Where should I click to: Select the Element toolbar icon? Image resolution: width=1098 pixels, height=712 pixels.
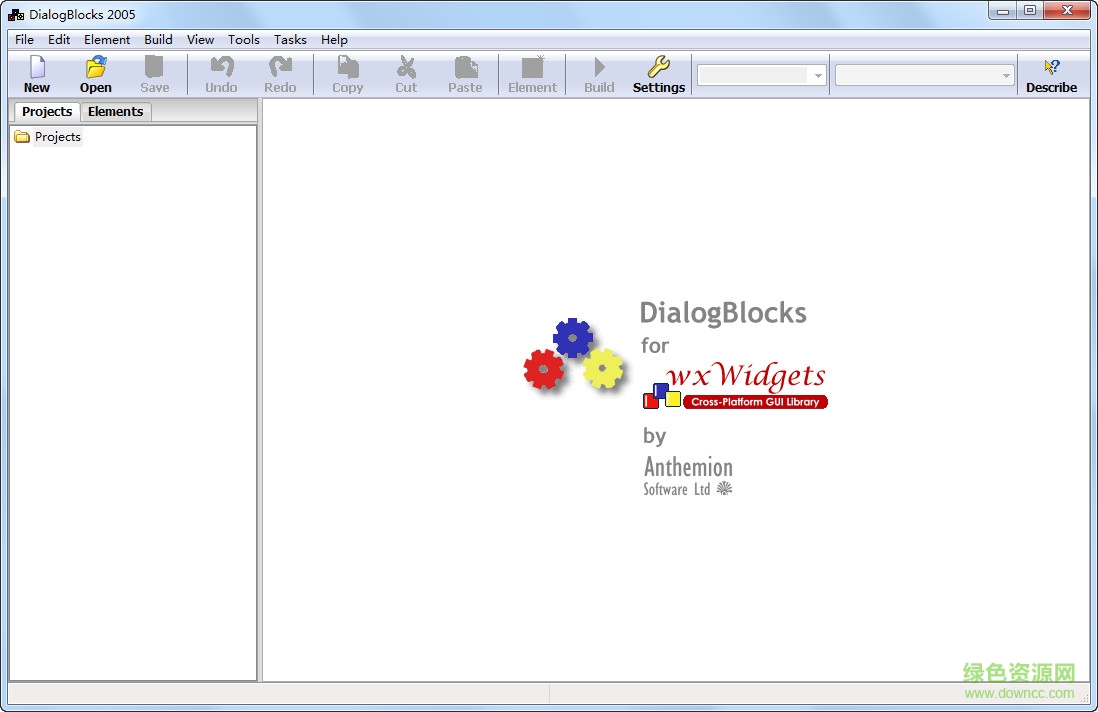532,73
